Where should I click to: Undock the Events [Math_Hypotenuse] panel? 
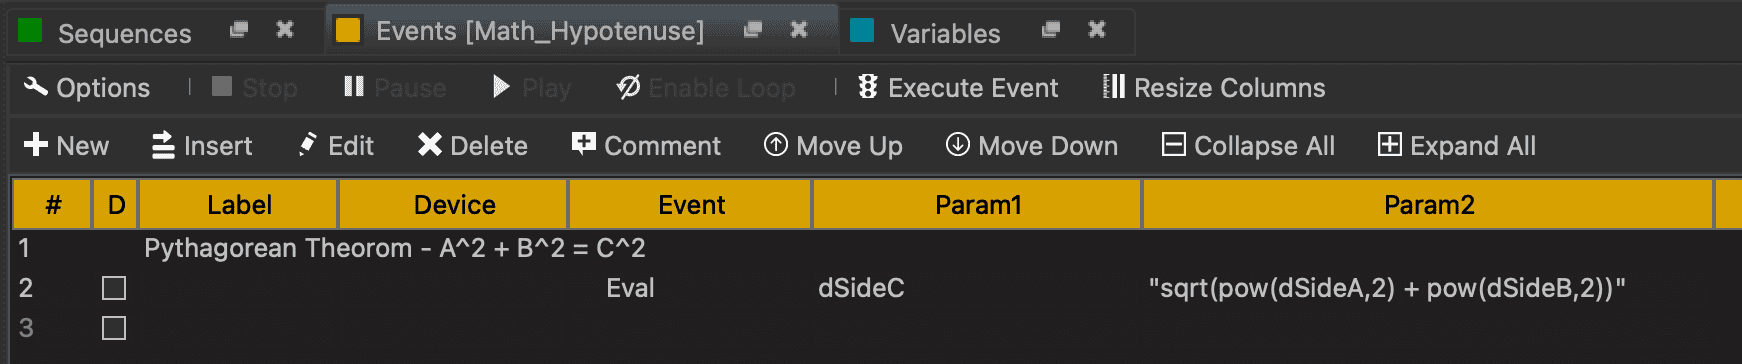pyautogui.click(x=753, y=30)
